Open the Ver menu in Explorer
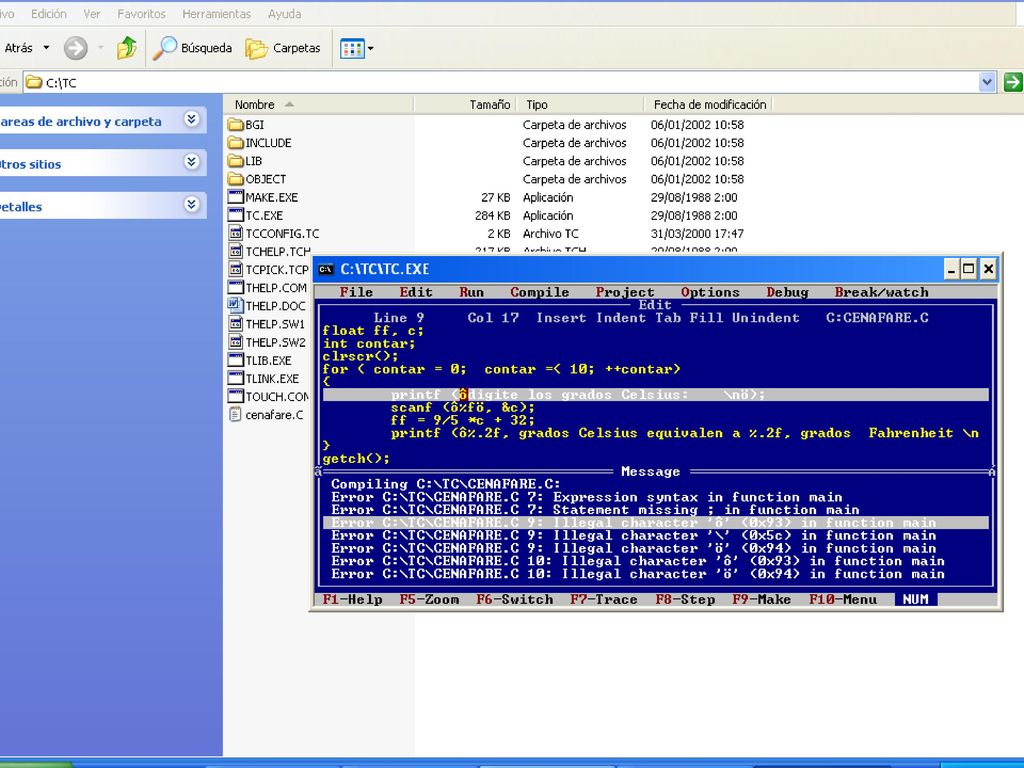Image resolution: width=1024 pixels, height=768 pixels. [x=92, y=14]
